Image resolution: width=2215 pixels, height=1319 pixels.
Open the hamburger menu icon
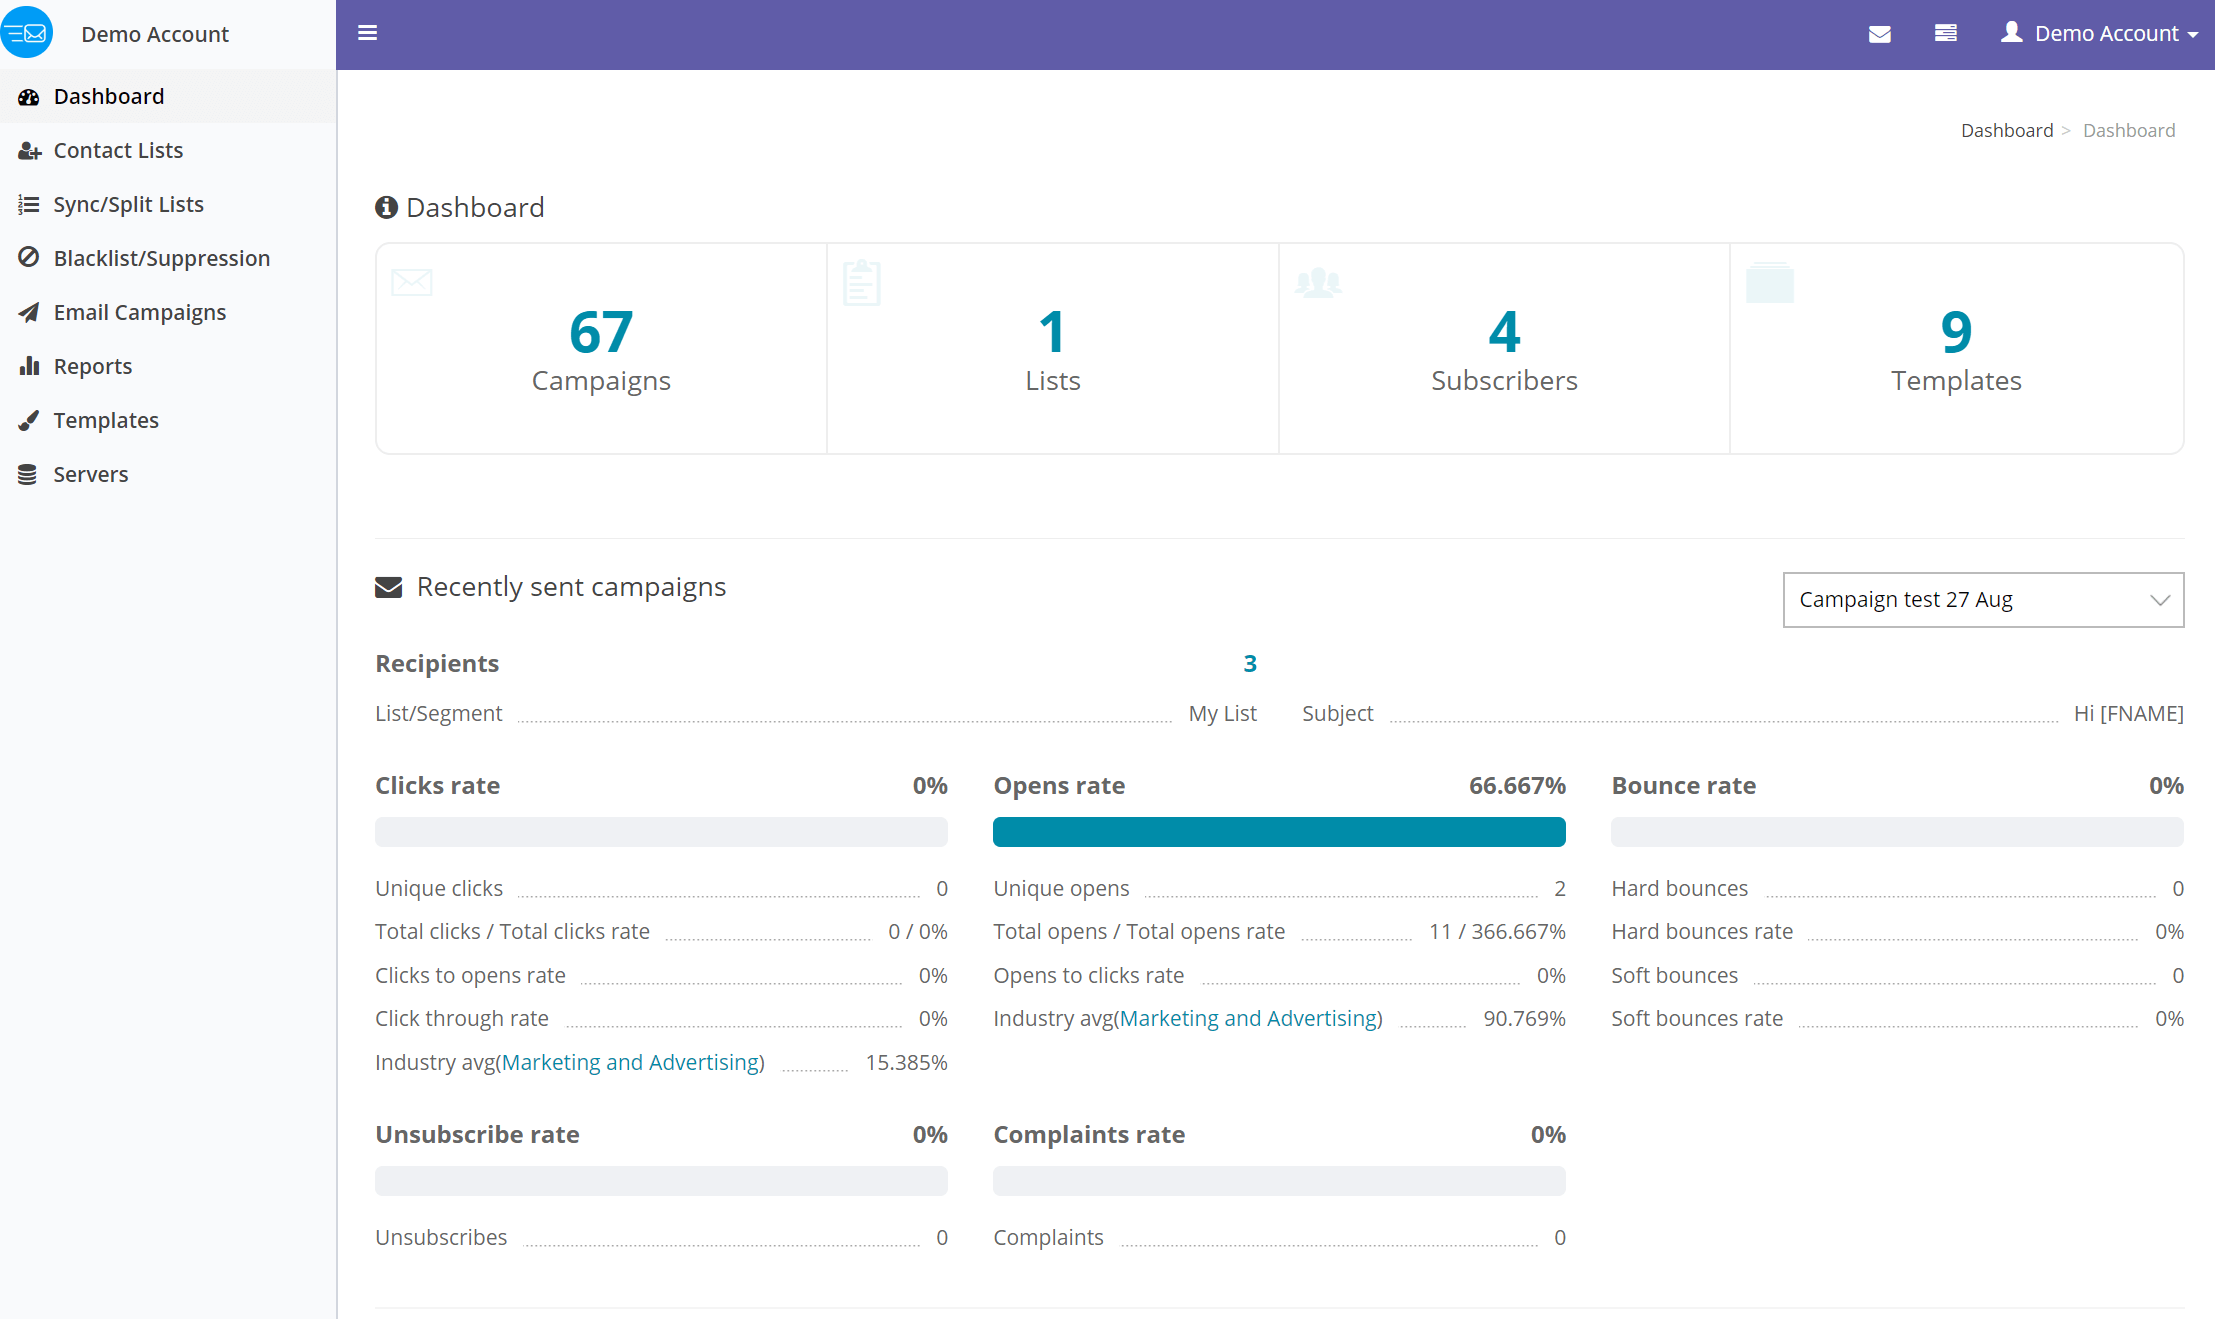[367, 31]
